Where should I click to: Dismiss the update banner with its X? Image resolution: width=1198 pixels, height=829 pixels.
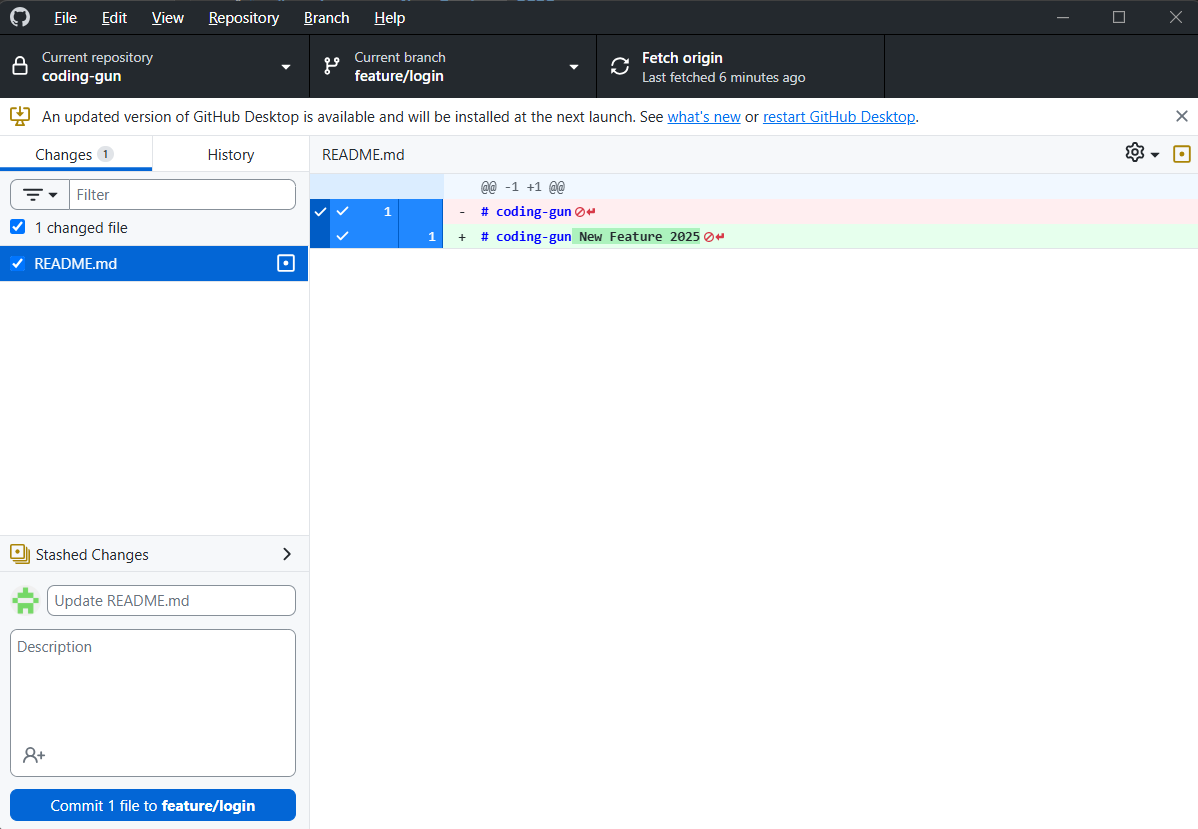1181,116
